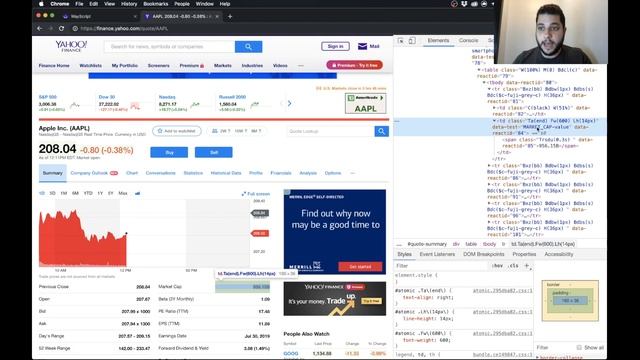Click Premium Try it free button
The height and width of the screenshot is (360, 640).
354,65
